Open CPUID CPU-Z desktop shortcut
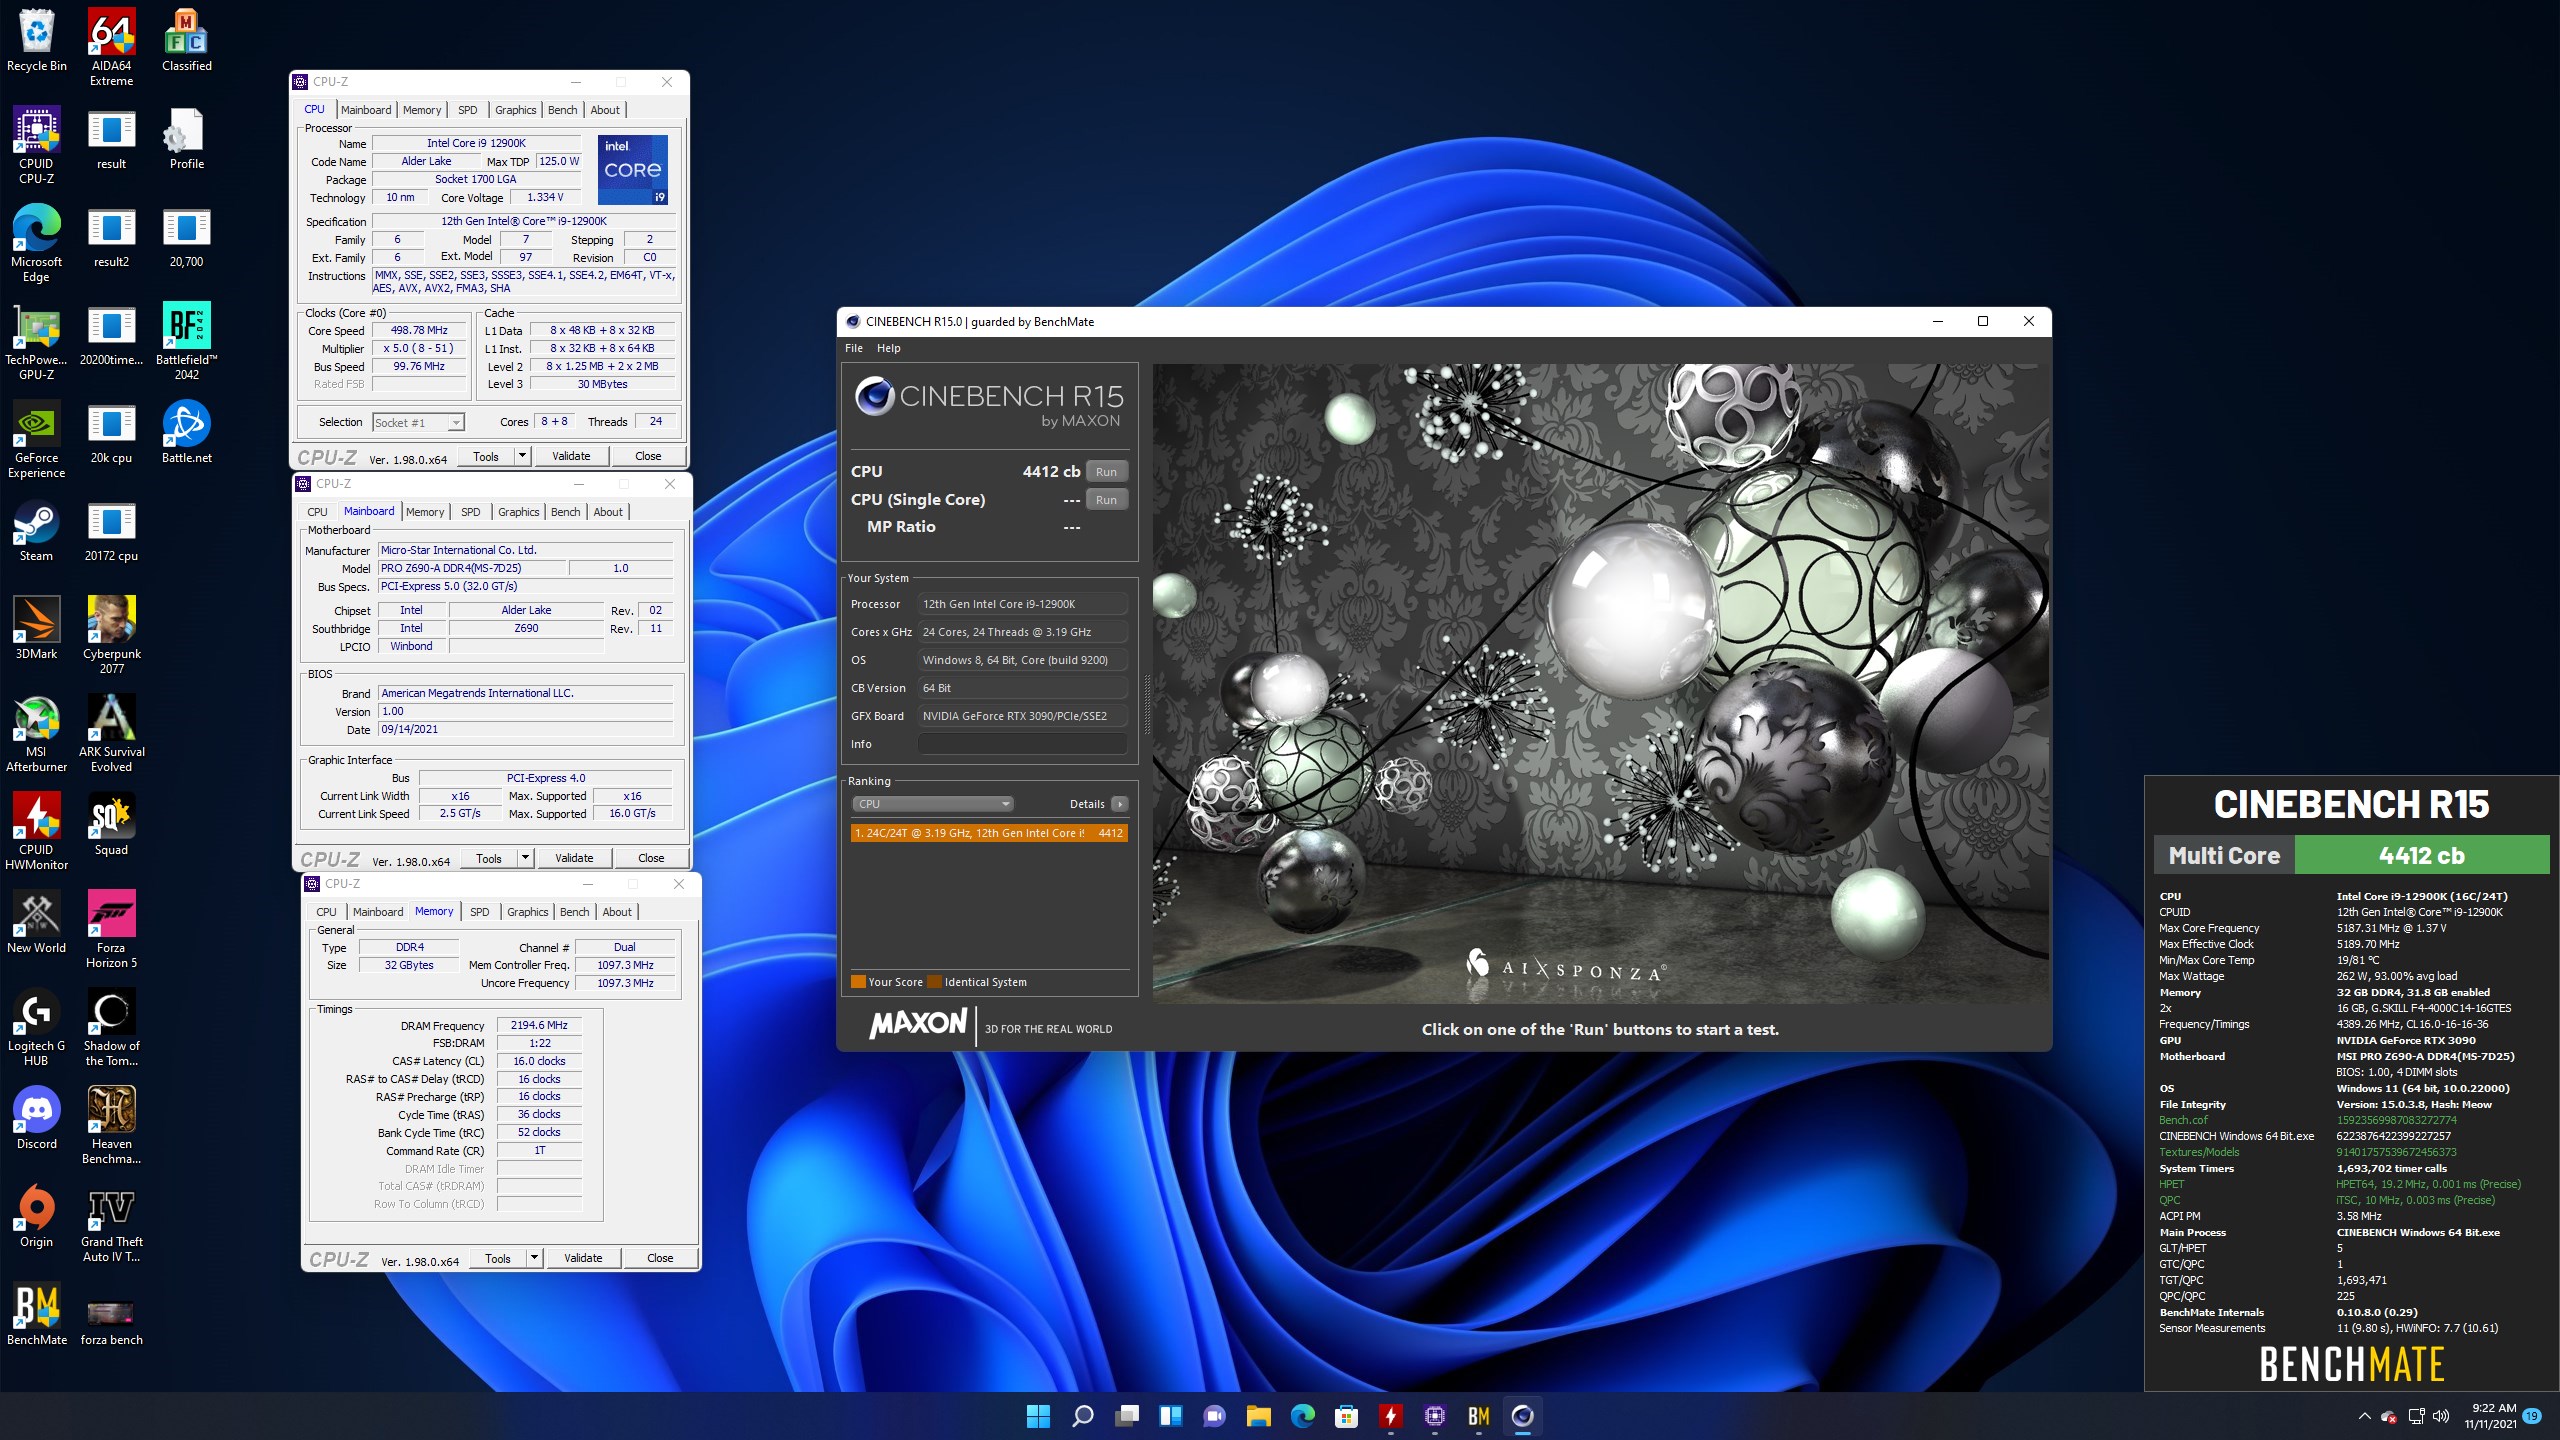 click(37, 145)
